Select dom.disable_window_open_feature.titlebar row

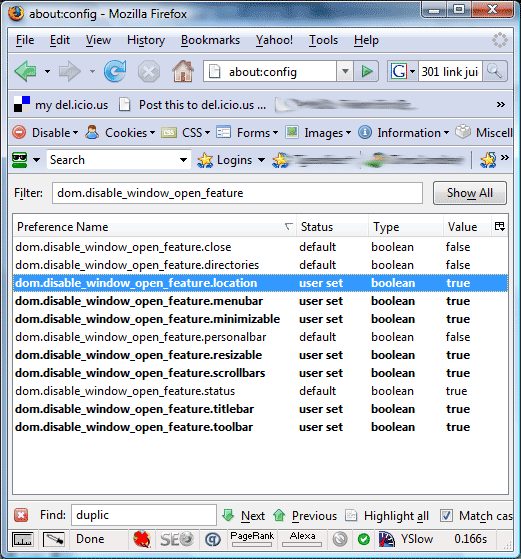tap(260, 409)
